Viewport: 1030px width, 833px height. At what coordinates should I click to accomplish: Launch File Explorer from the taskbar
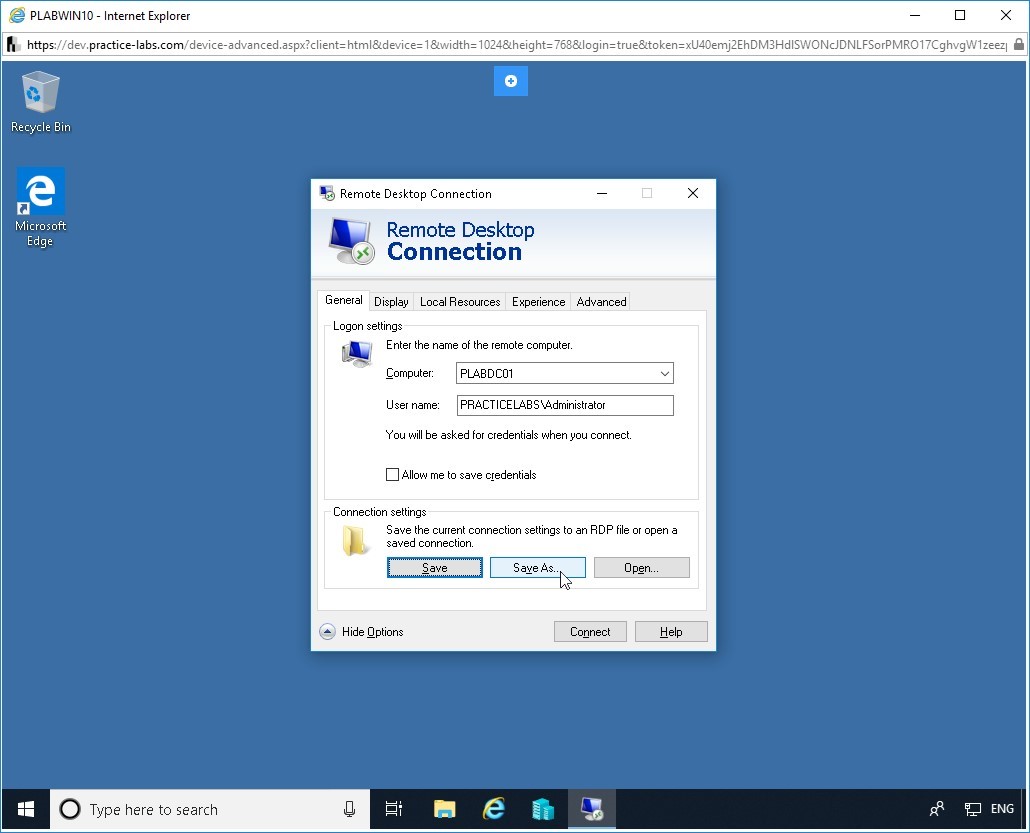click(445, 809)
